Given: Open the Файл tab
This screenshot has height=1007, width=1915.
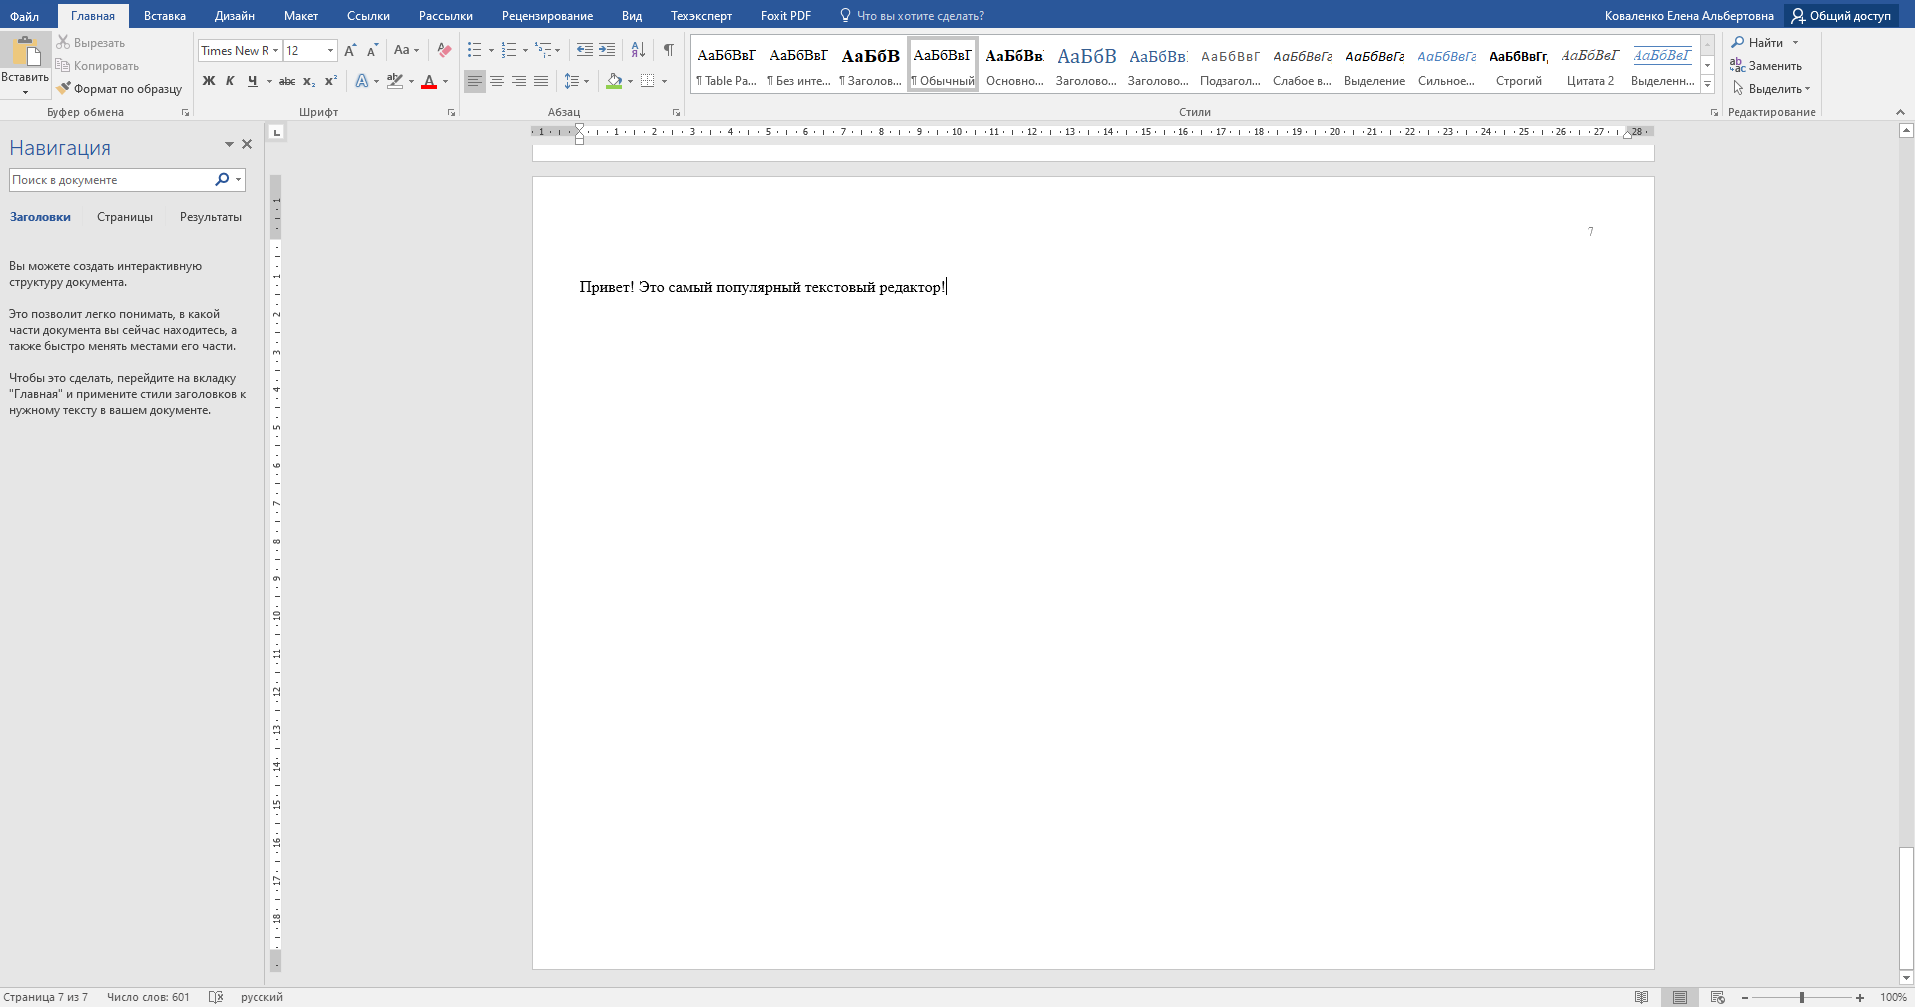Looking at the screenshot, I should click(25, 16).
